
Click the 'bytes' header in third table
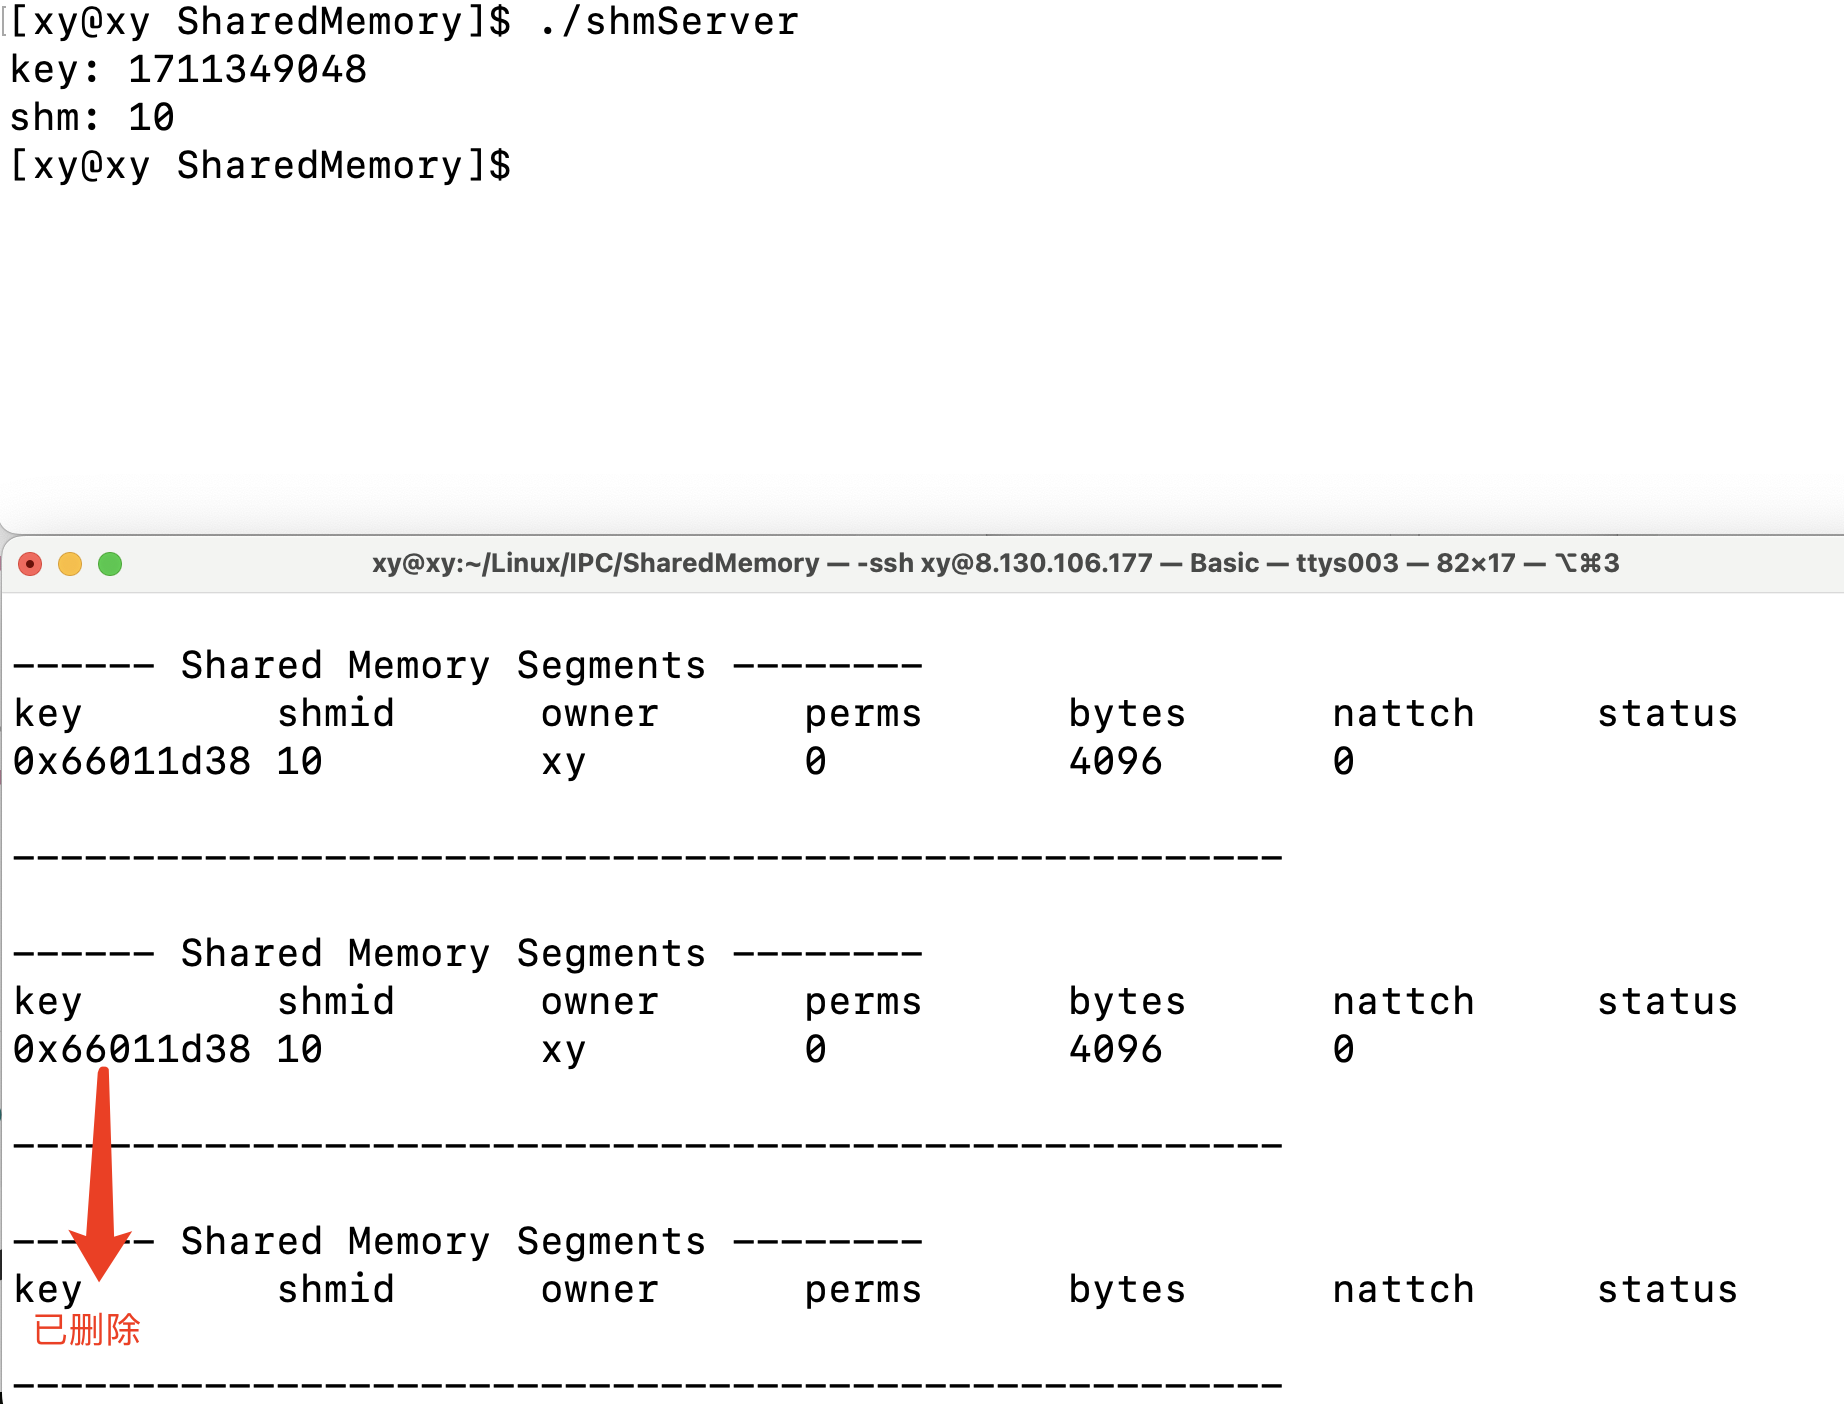[x=1127, y=1290]
